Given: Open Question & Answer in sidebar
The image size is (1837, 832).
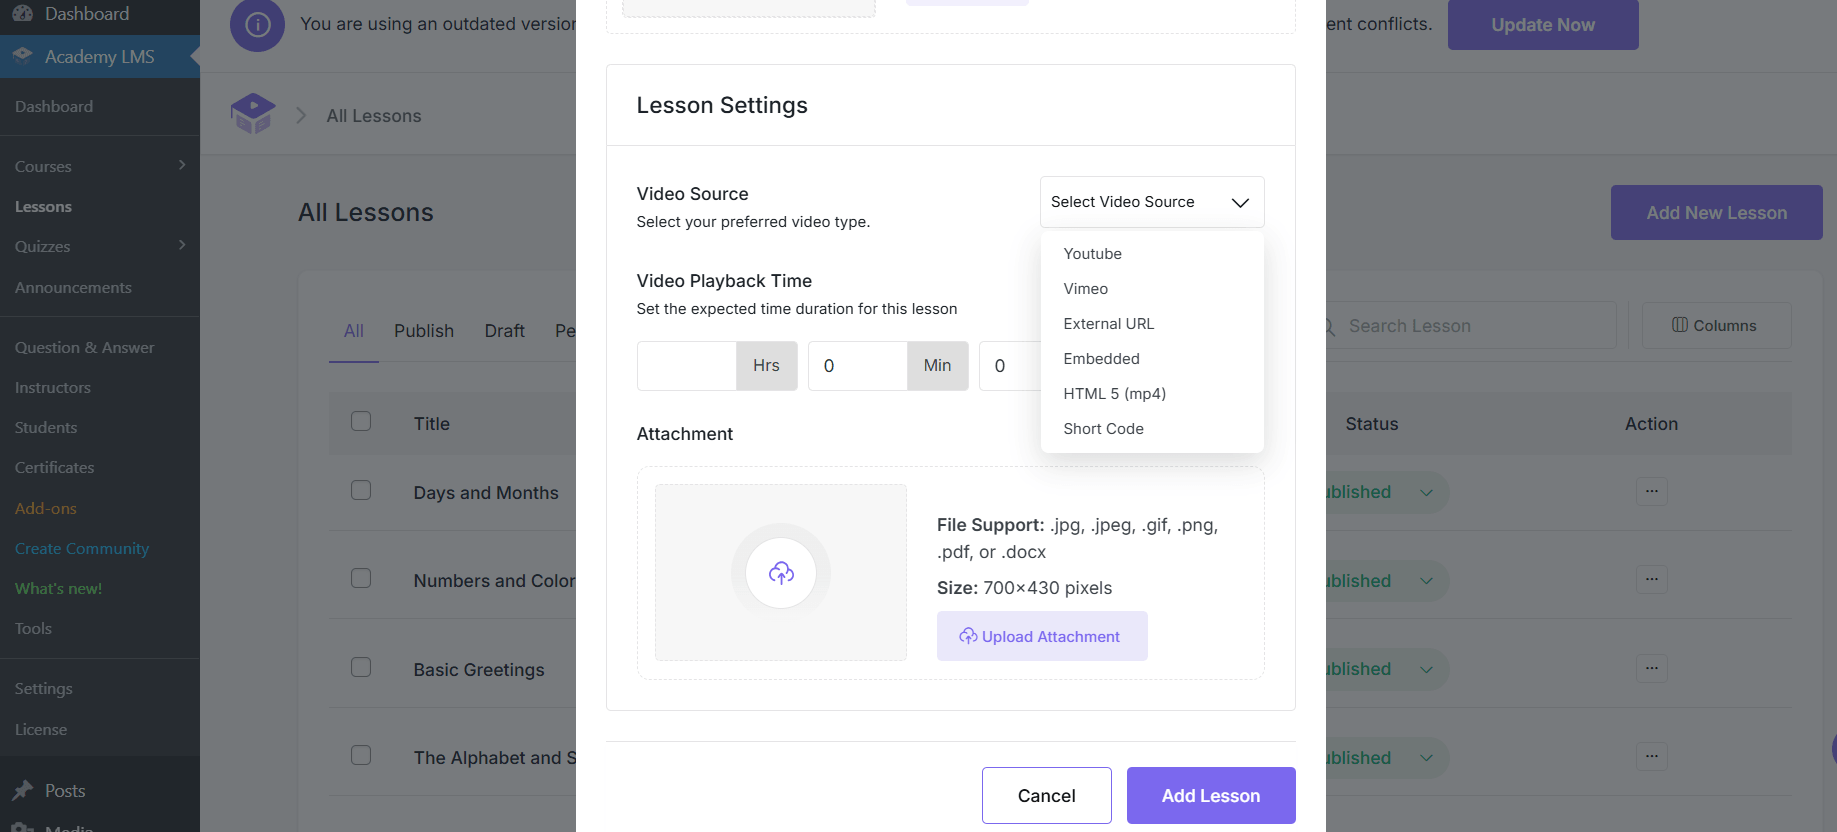Looking at the screenshot, I should 85,347.
